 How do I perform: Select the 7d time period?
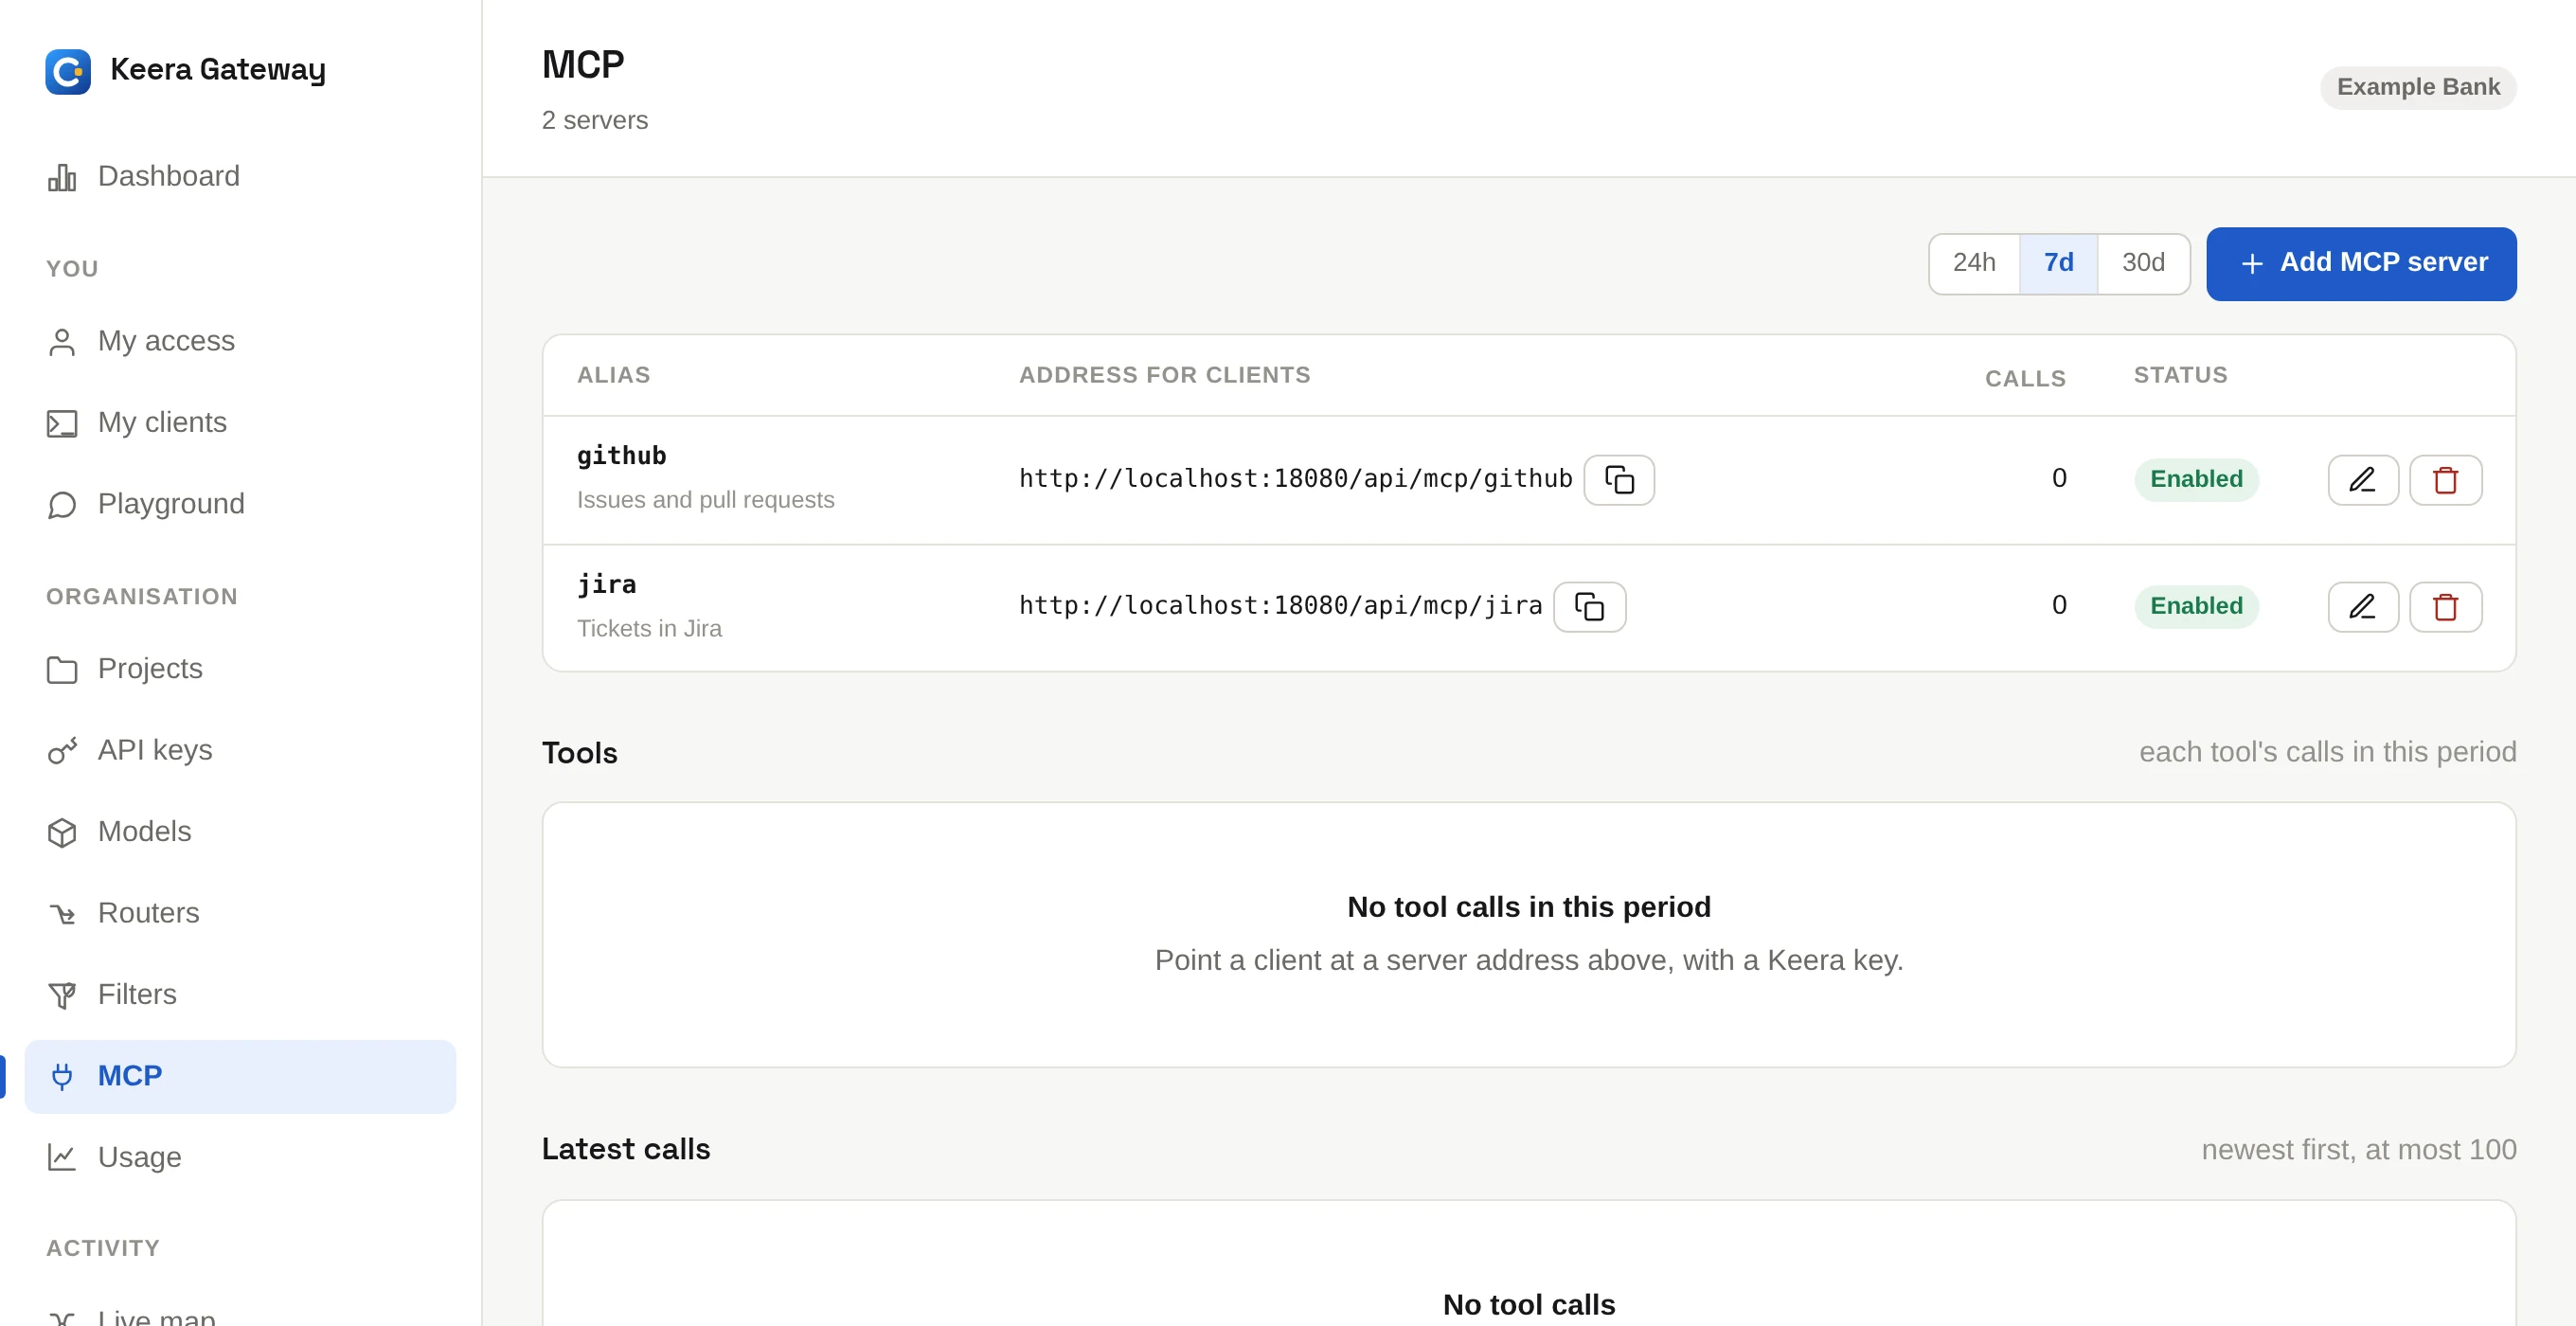(2058, 263)
